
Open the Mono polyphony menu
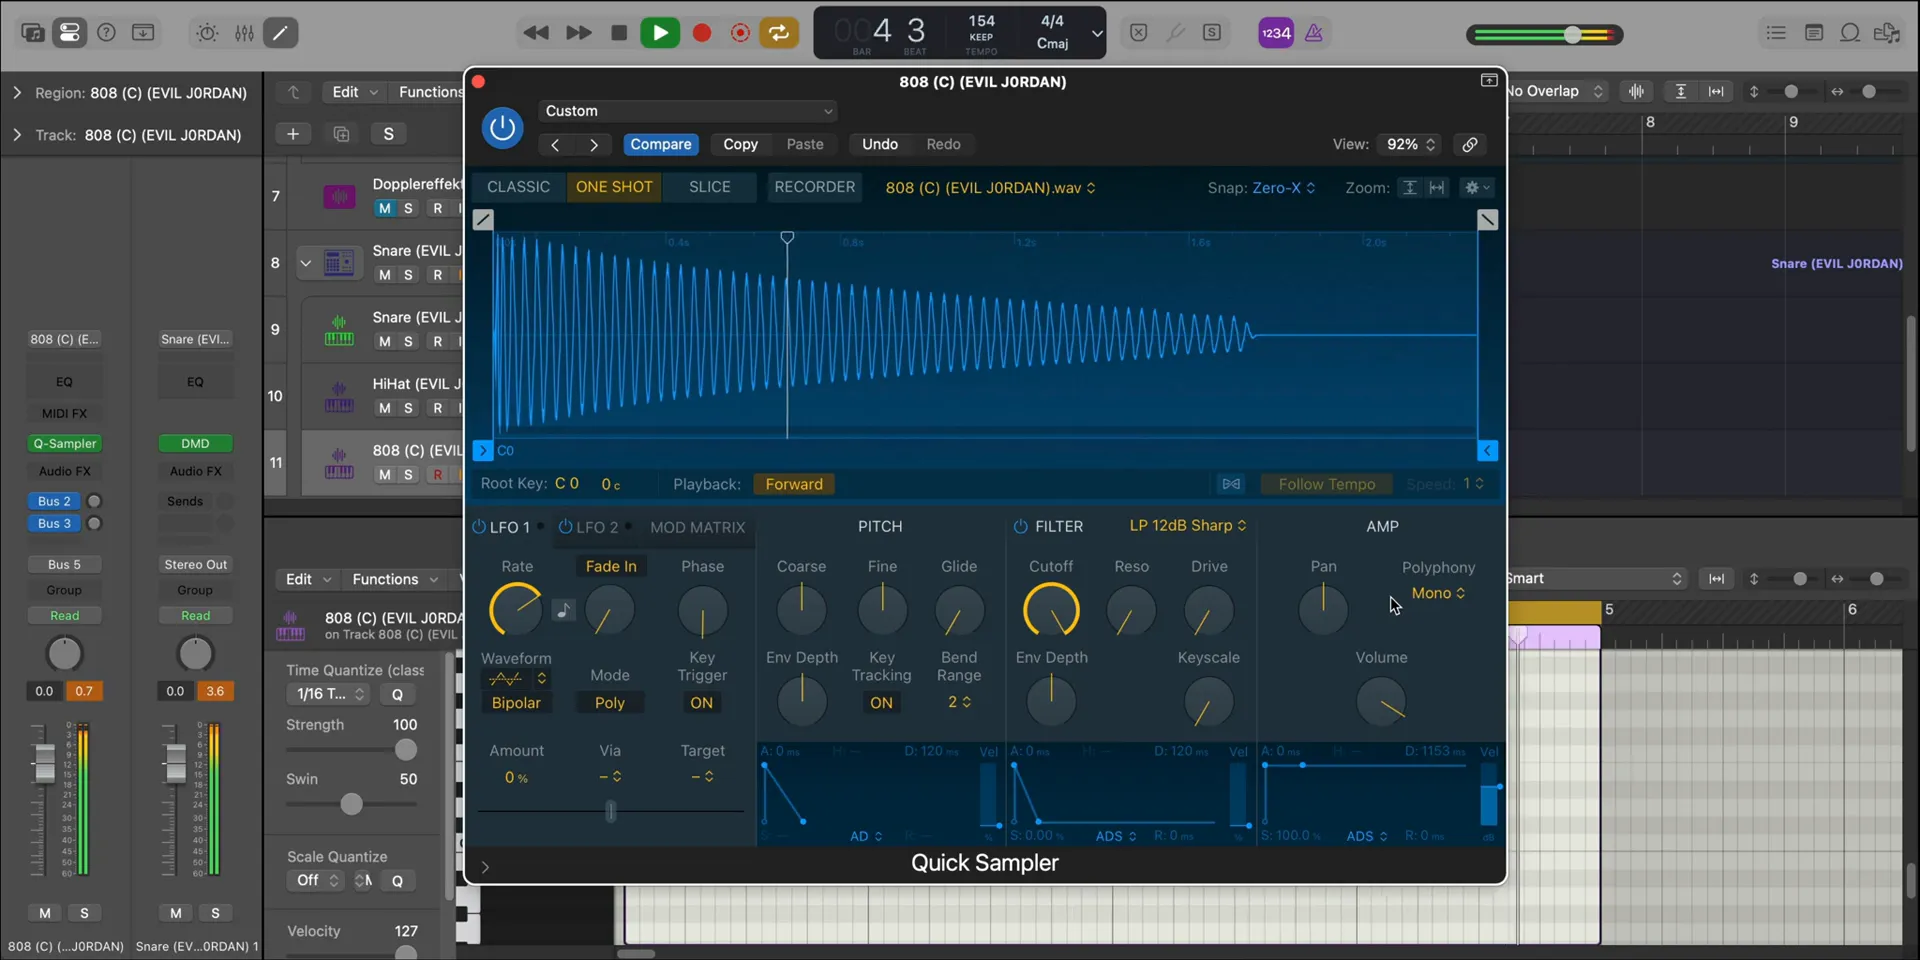tap(1438, 593)
